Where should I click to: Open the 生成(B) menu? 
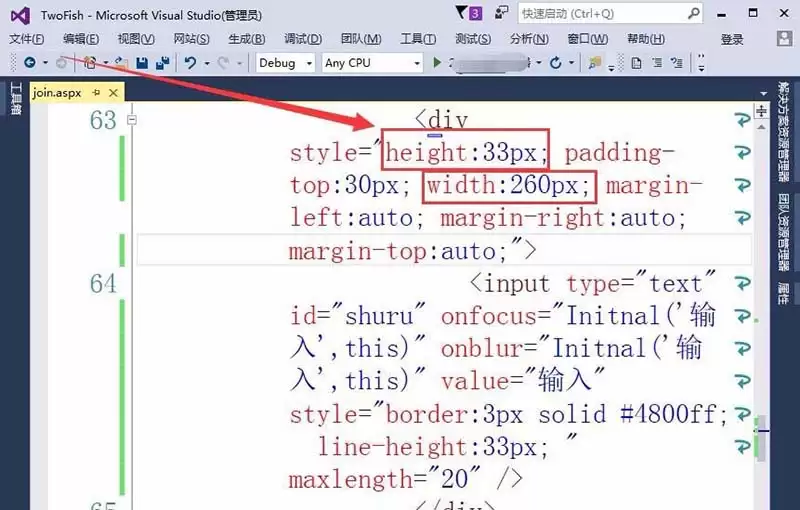[247, 39]
